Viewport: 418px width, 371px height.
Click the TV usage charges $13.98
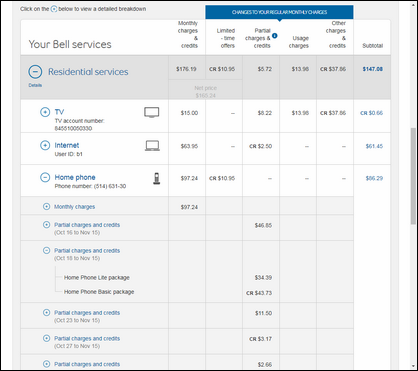click(300, 113)
